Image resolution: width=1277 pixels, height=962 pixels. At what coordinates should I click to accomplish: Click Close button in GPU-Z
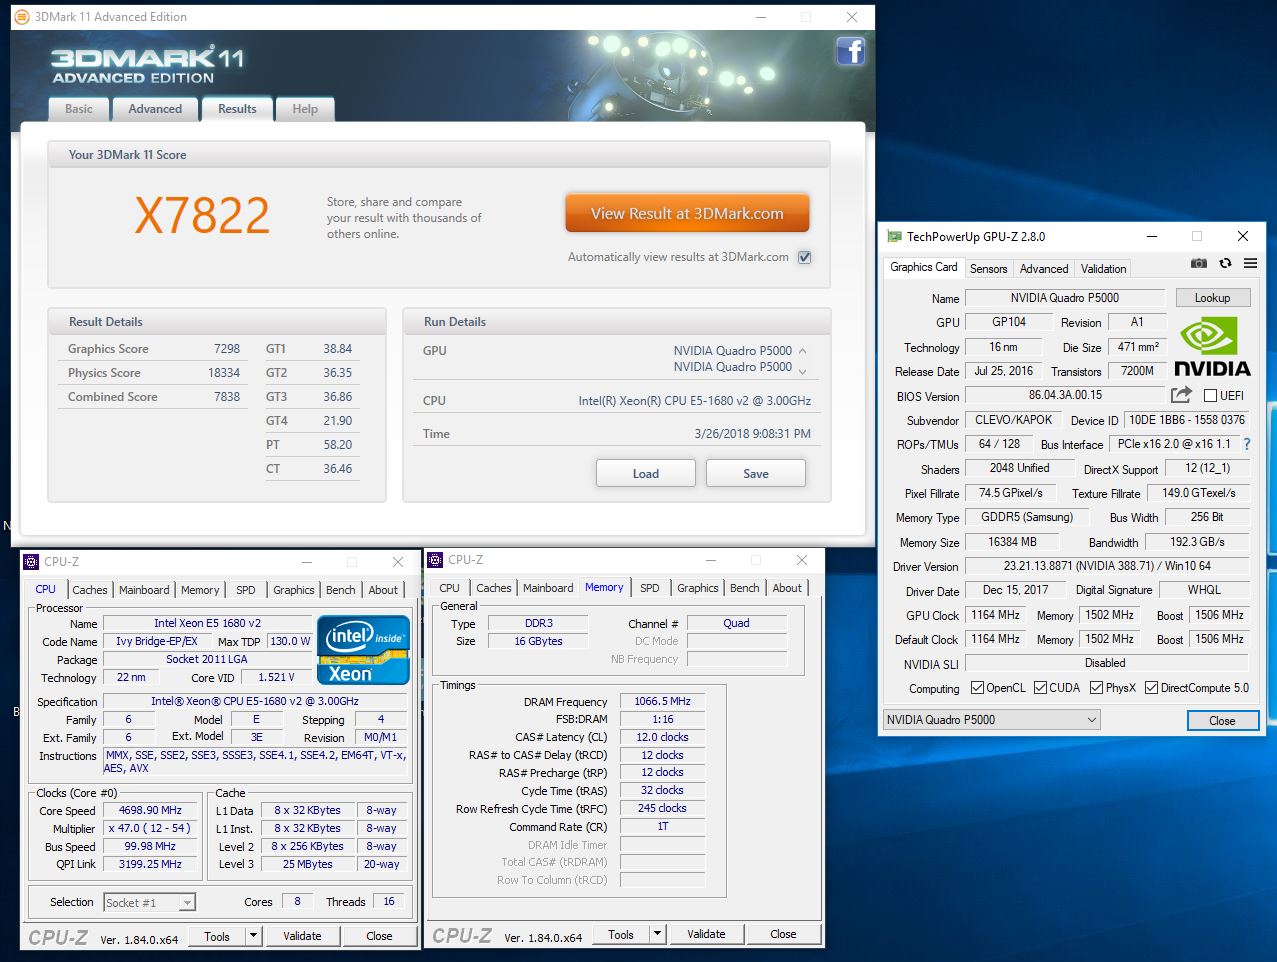coord(1222,721)
